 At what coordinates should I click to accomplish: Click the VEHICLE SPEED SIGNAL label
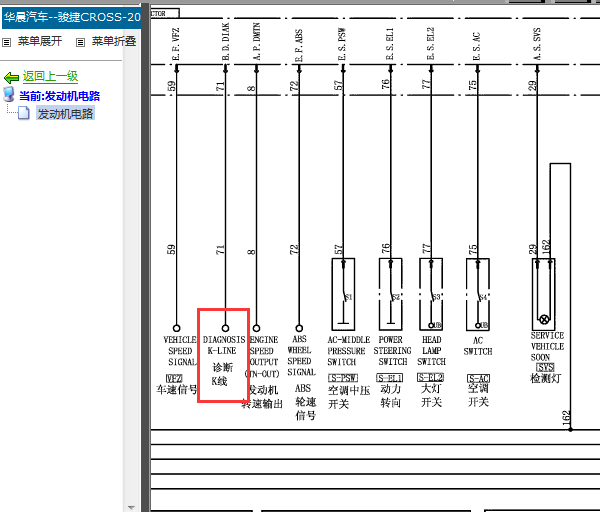click(x=180, y=351)
